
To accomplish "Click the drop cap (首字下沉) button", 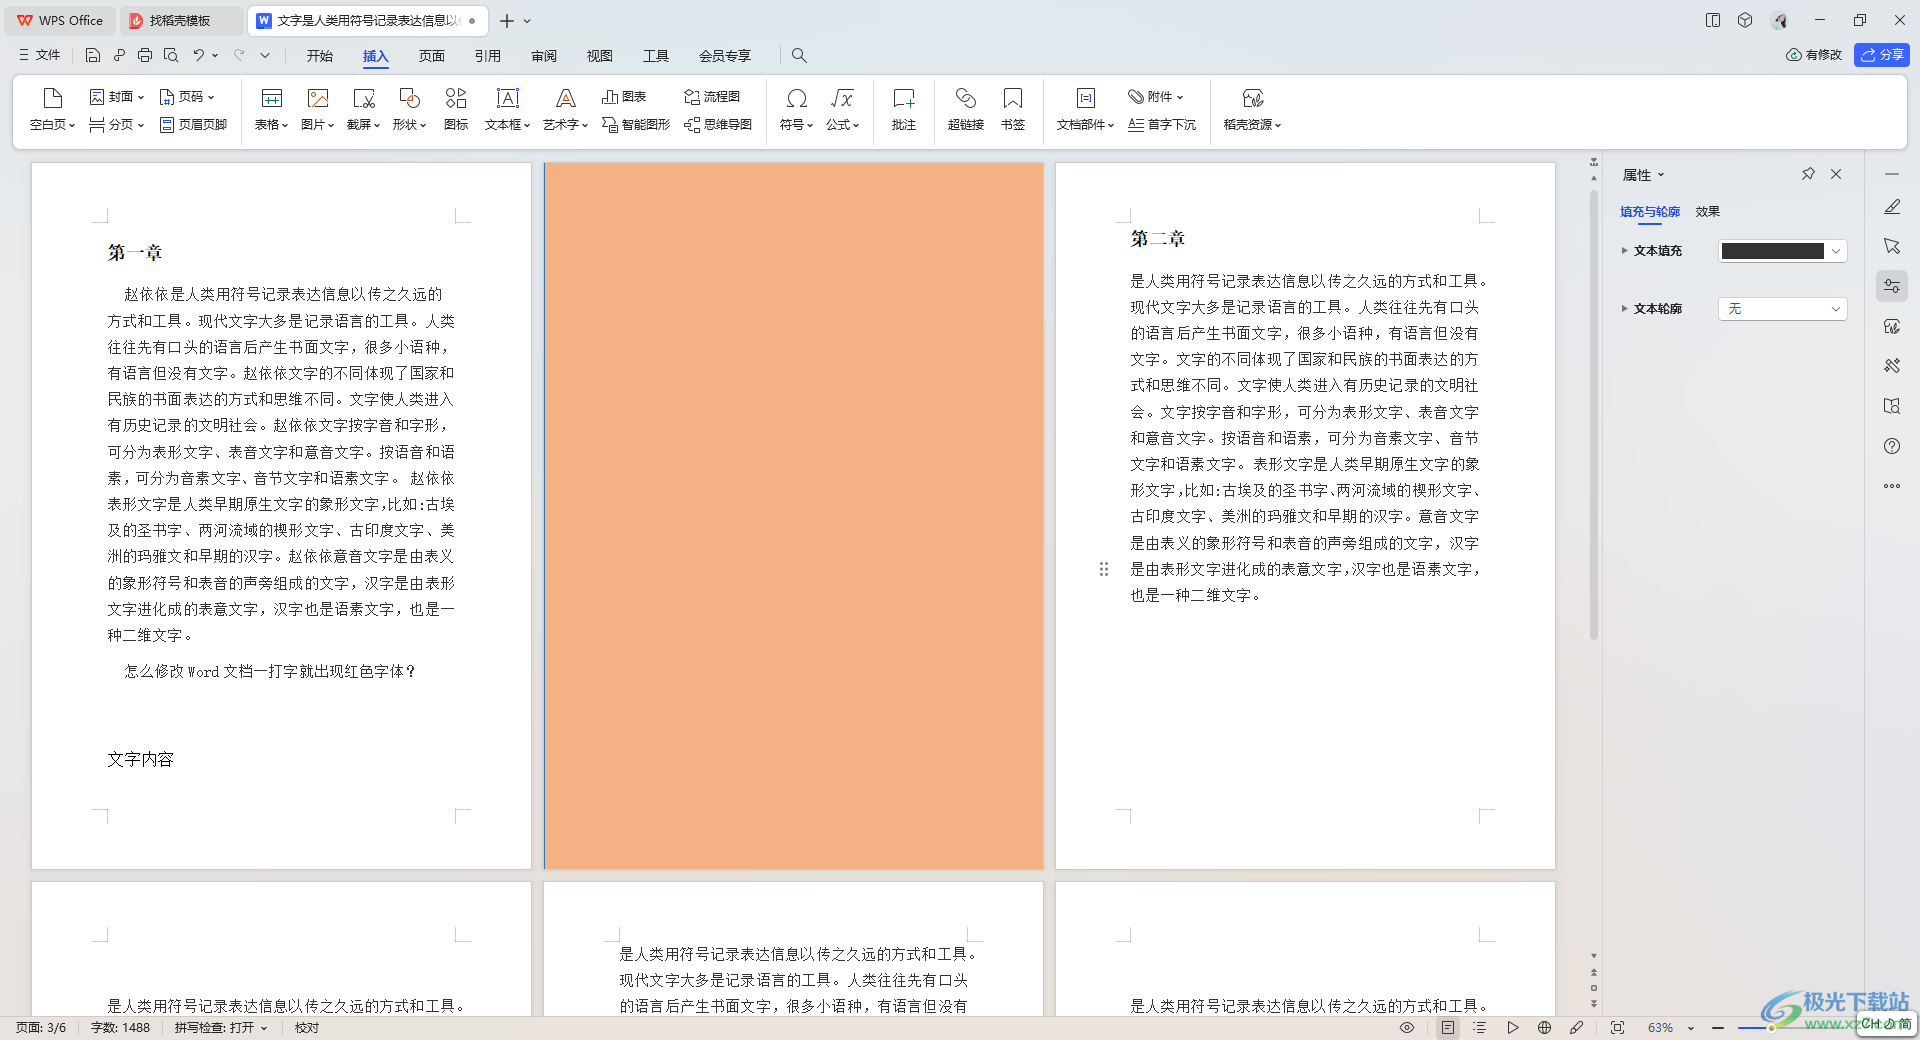I will click(1162, 125).
